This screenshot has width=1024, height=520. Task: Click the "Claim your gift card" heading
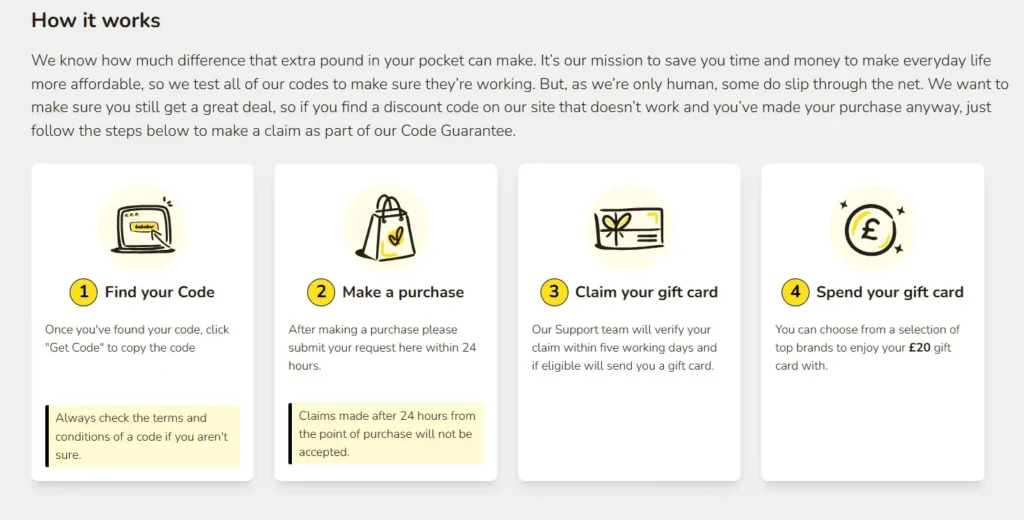coord(646,292)
